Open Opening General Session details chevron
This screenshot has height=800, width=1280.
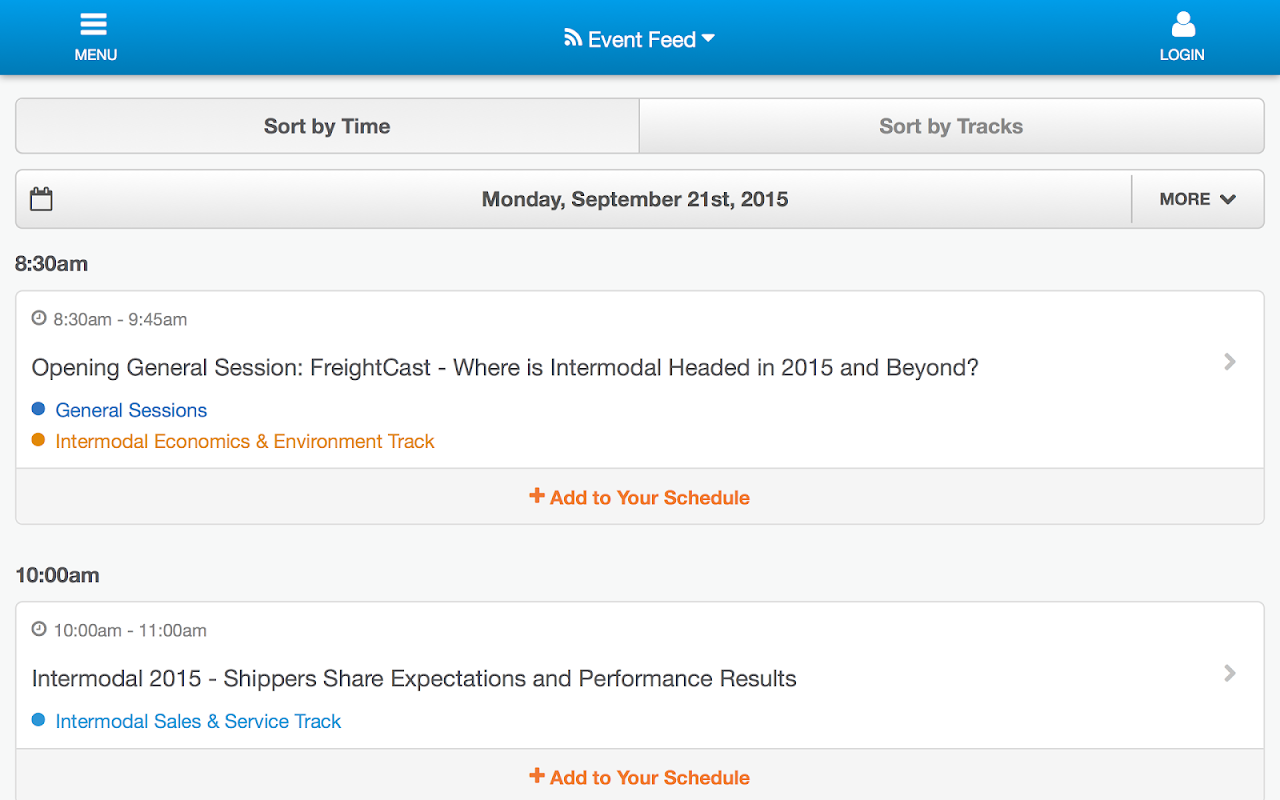point(1230,362)
